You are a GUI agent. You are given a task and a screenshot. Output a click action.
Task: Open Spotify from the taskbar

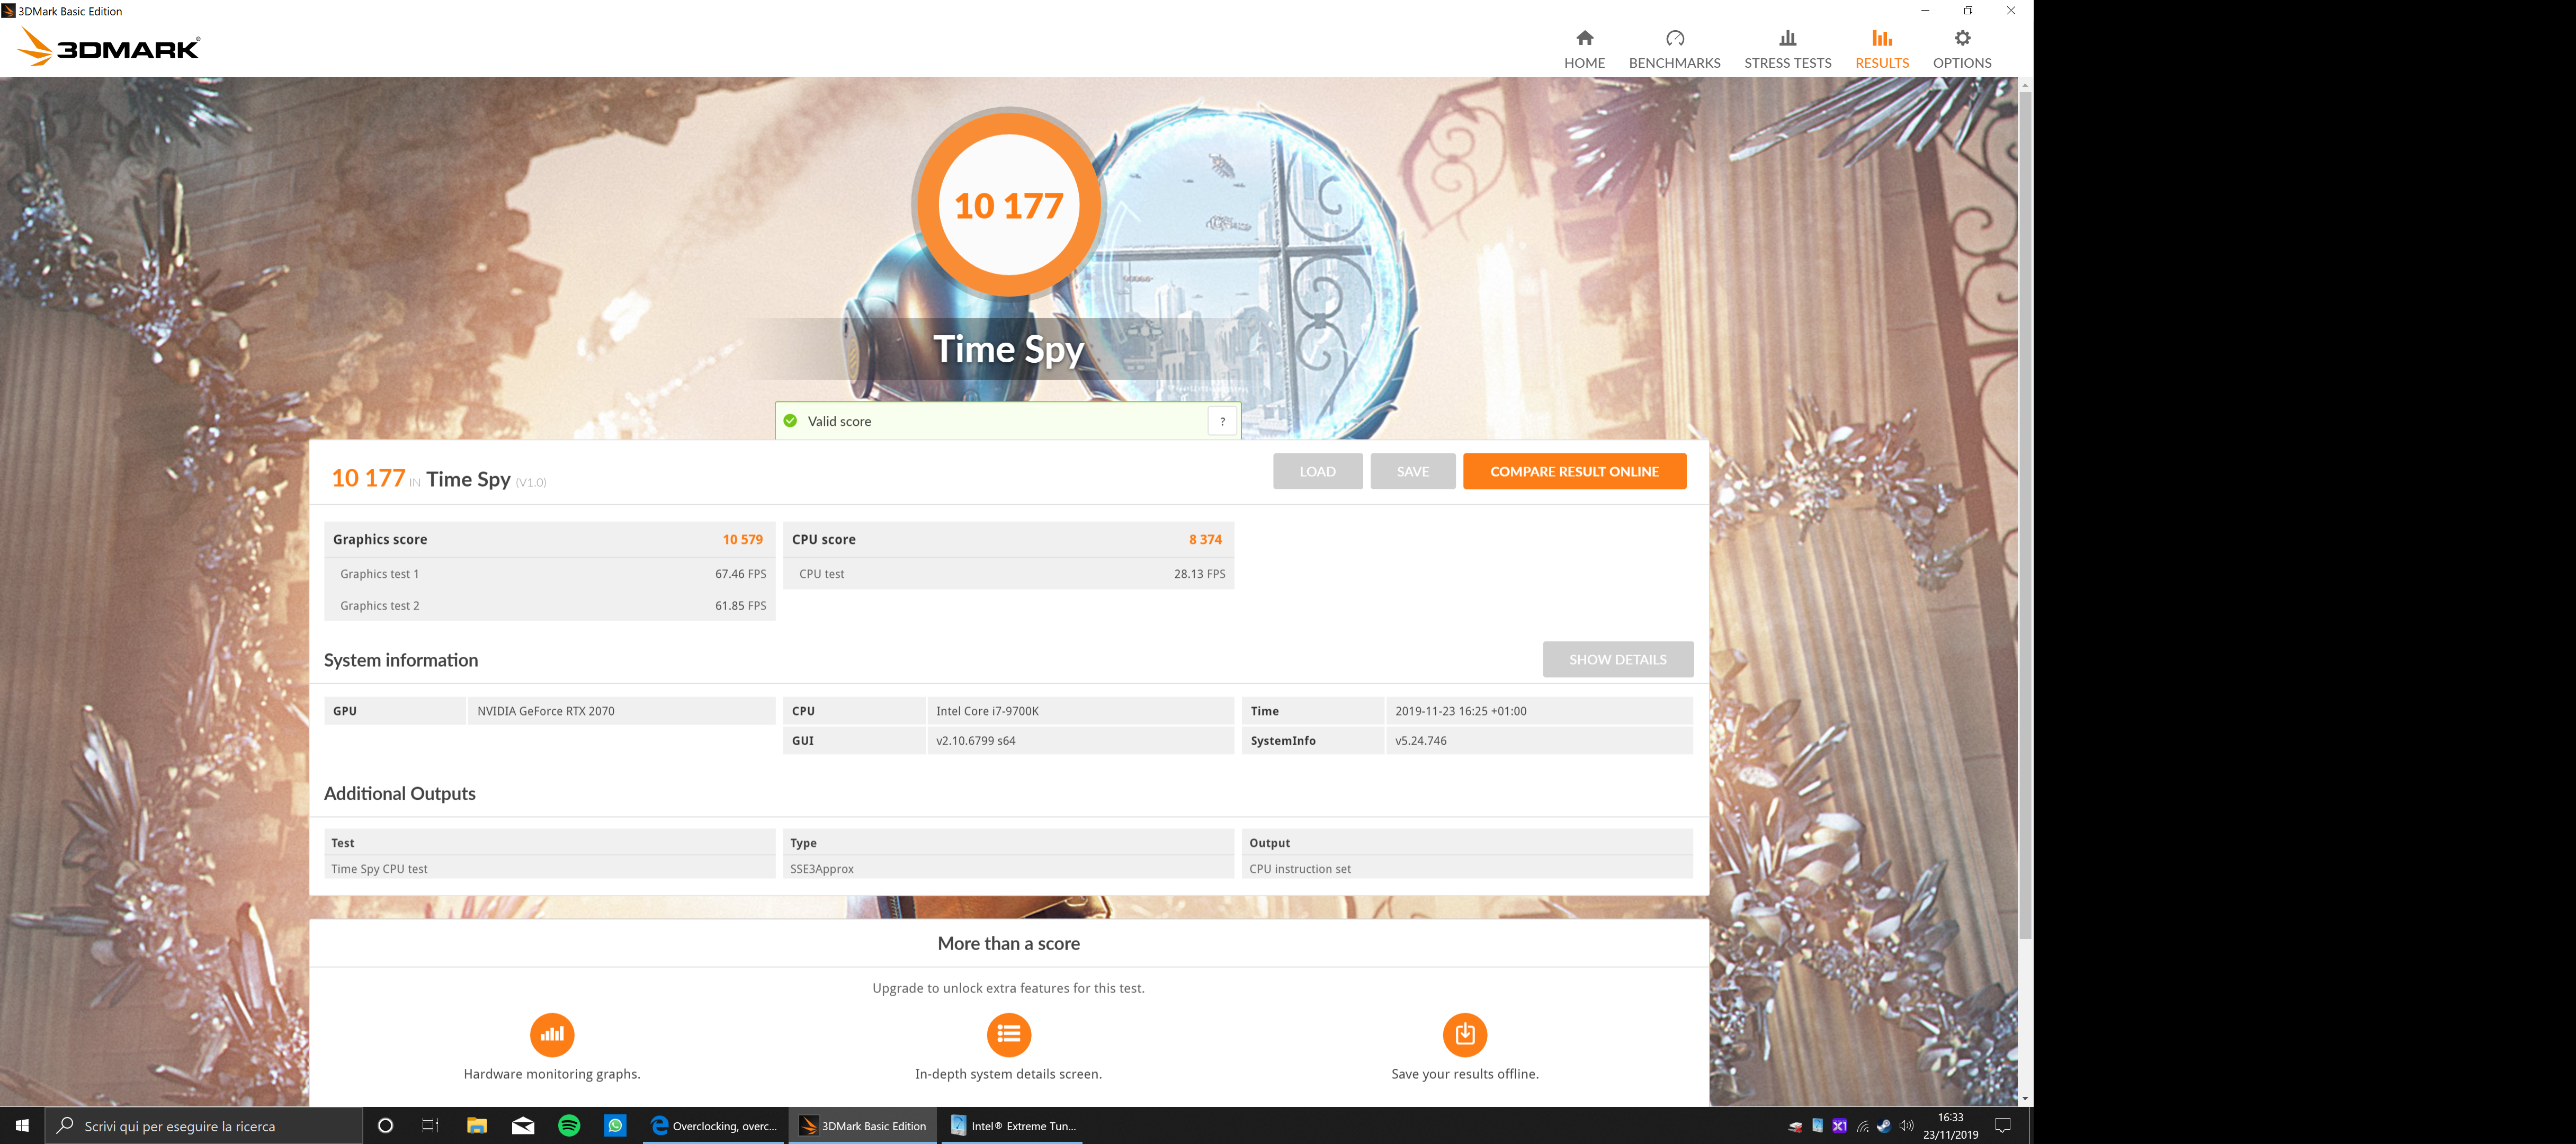tap(569, 1125)
